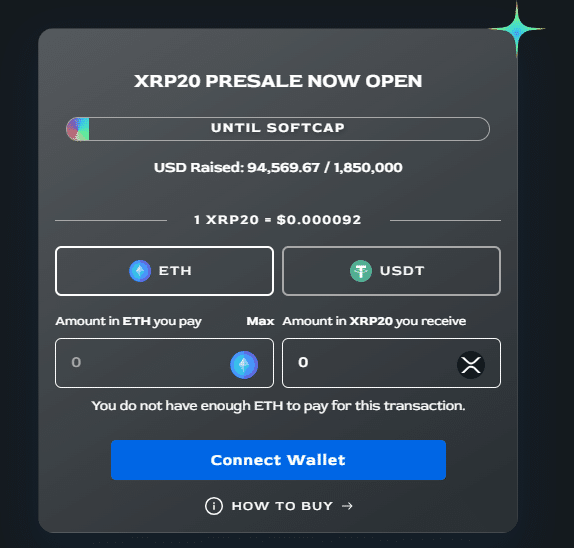Click the not enough ETH warning message
Image resolution: width=574 pixels, height=548 pixels.
click(278, 406)
